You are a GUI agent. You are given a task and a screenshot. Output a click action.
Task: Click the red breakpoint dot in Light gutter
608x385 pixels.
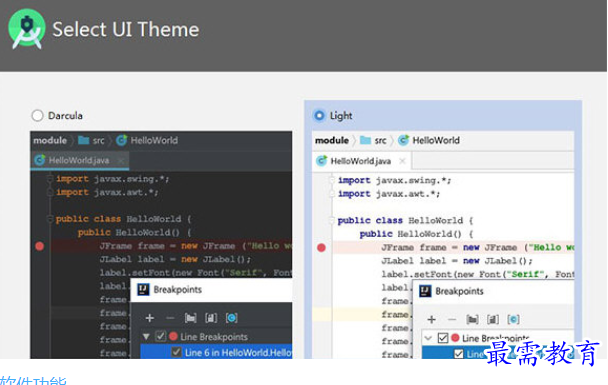(x=321, y=248)
